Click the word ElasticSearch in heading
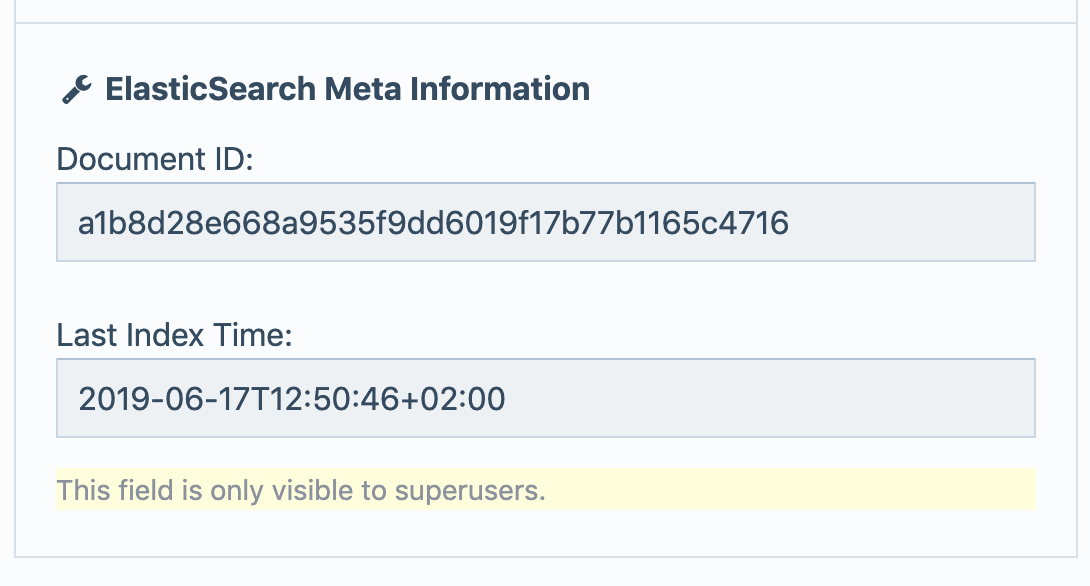The height and width of the screenshot is (586, 1090). click(x=211, y=89)
